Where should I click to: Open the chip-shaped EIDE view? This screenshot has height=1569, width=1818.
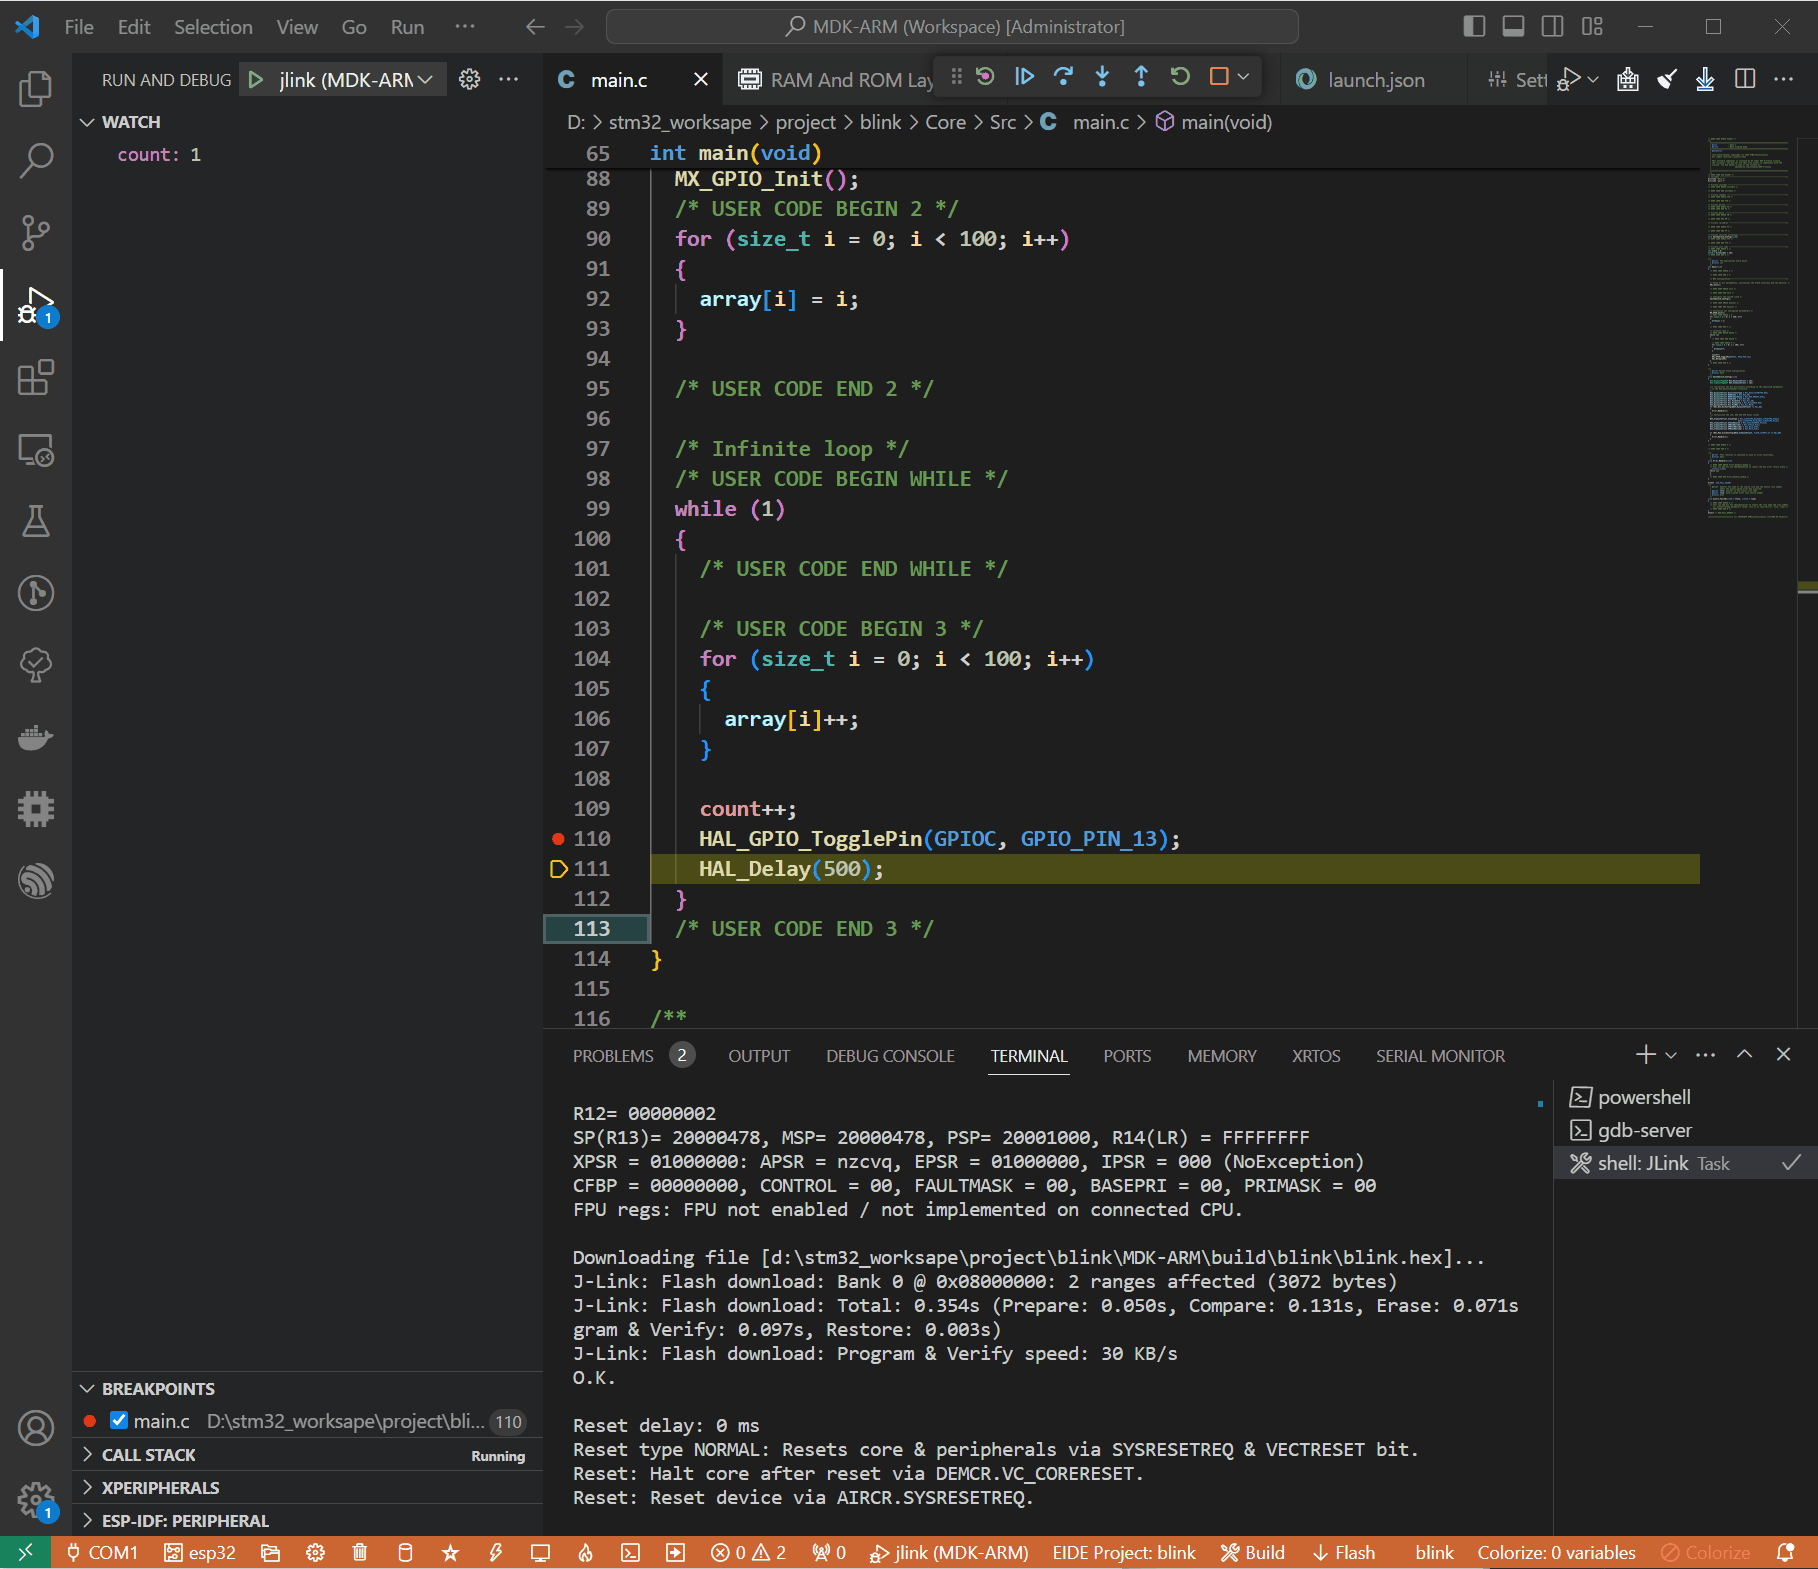click(x=36, y=808)
